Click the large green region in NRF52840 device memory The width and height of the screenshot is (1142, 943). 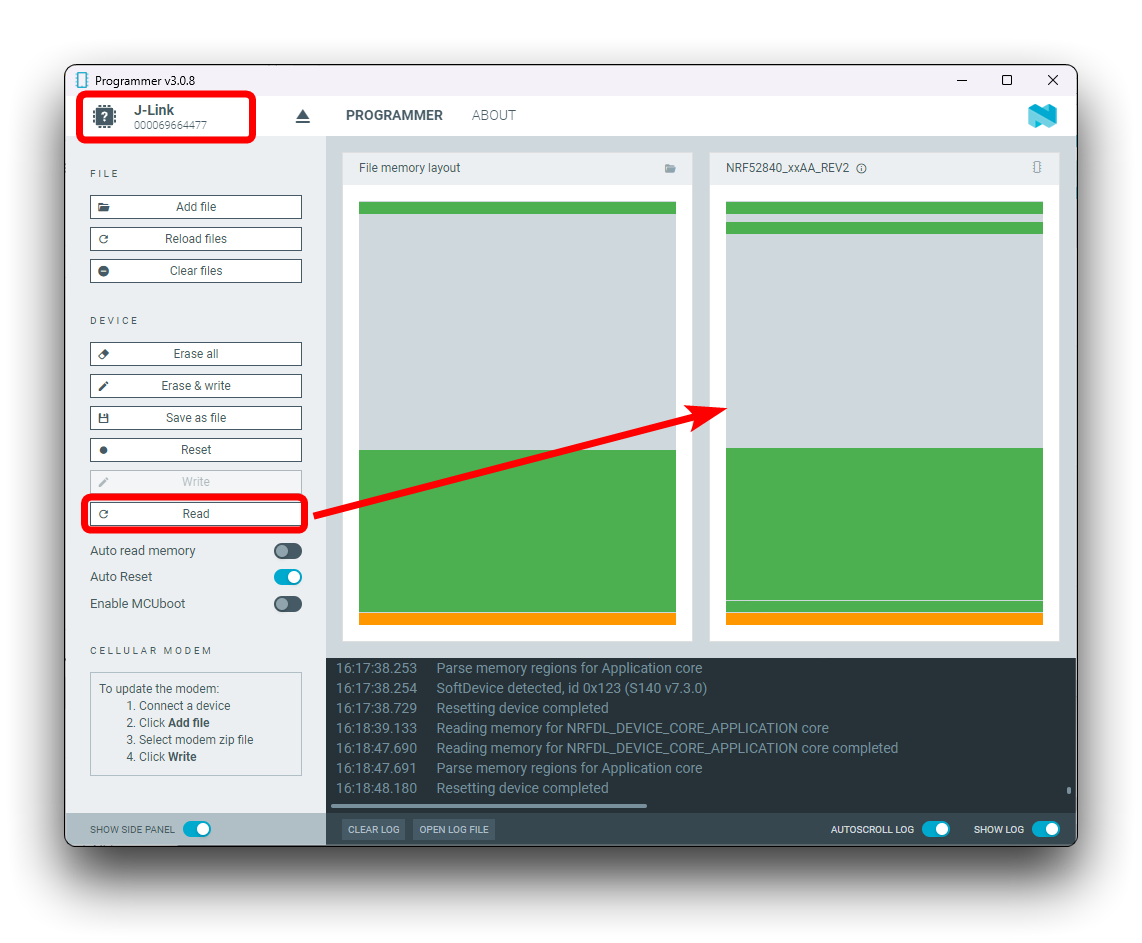click(884, 524)
